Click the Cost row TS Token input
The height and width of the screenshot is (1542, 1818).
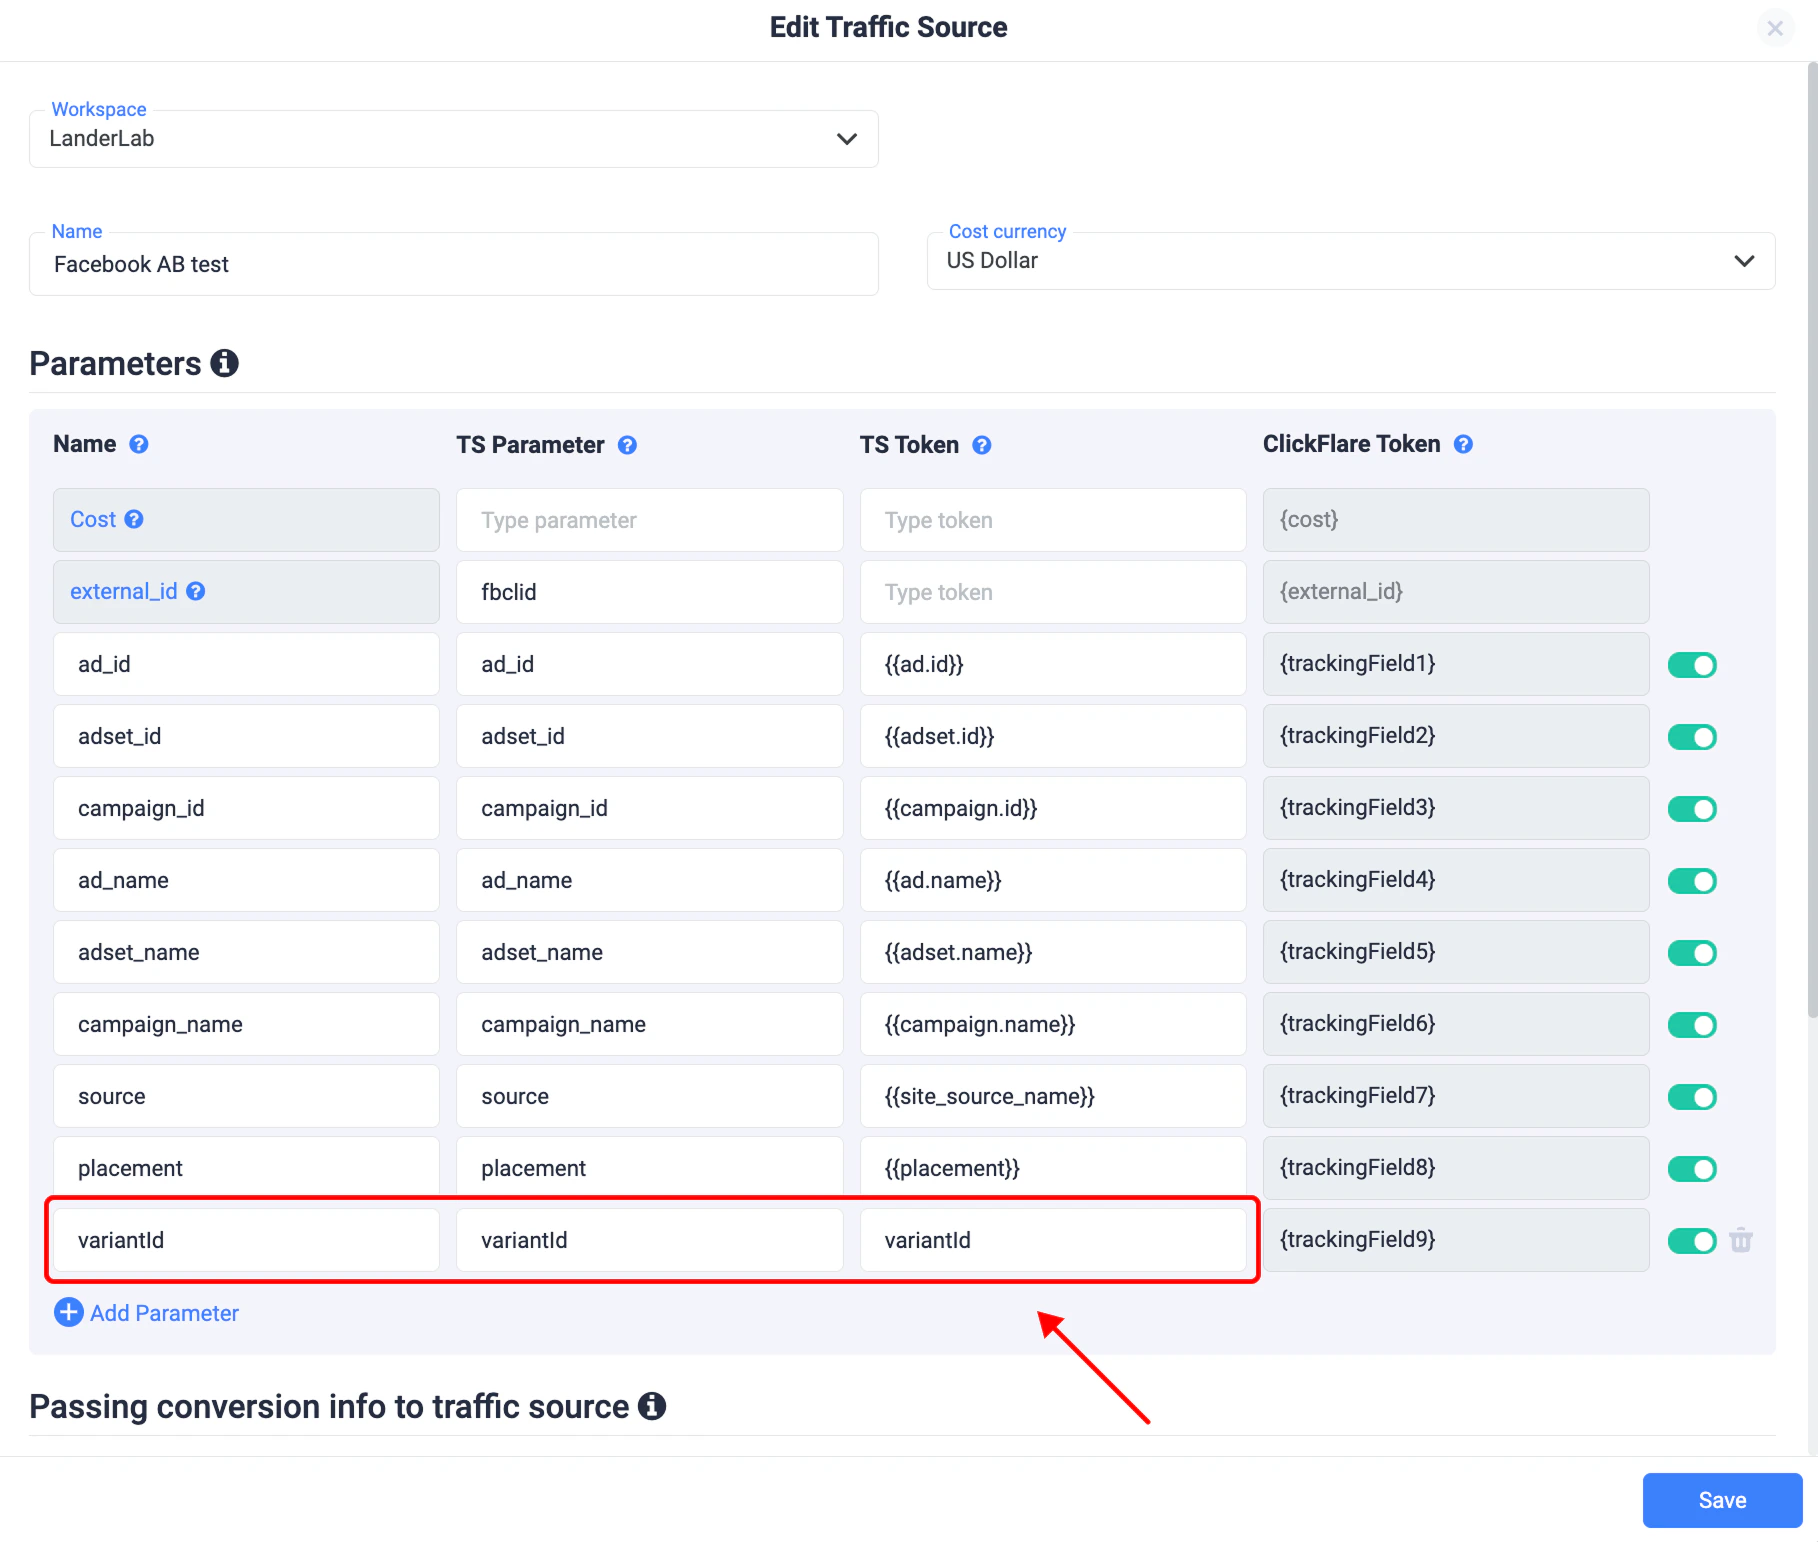click(x=1053, y=520)
